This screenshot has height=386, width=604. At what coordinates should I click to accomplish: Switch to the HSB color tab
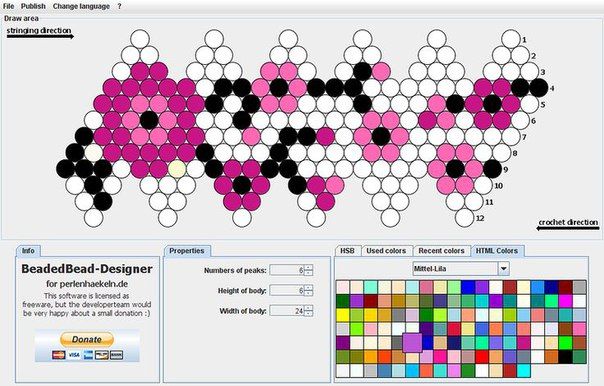[347, 251]
